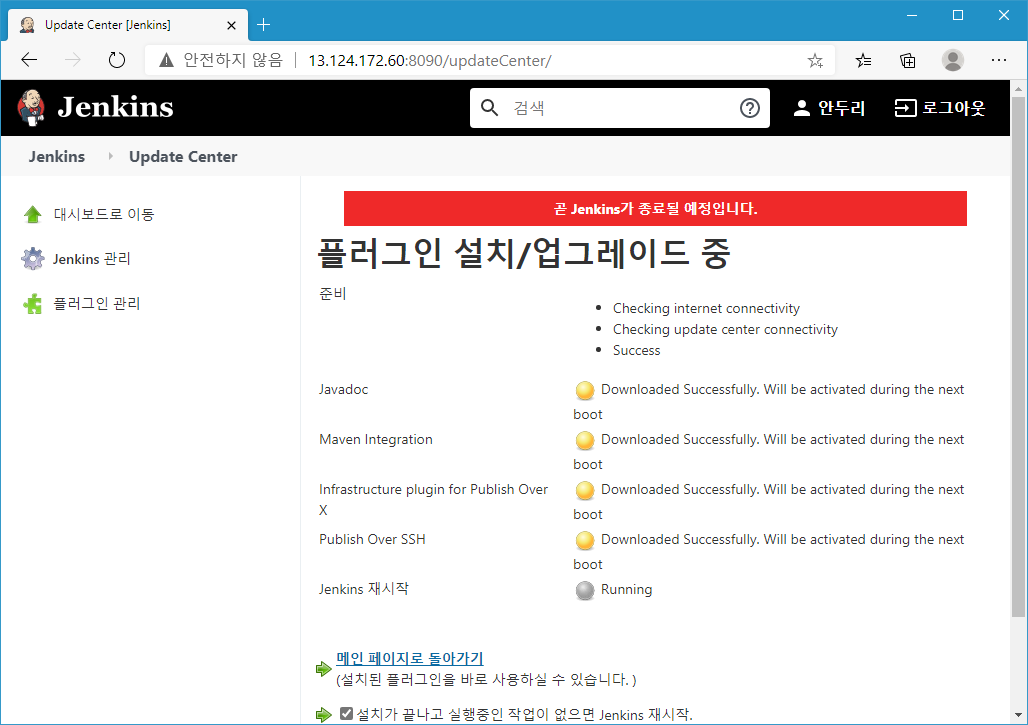The image size is (1028, 725).
Task: Open the browser collections icon
Action: [907, 60]
